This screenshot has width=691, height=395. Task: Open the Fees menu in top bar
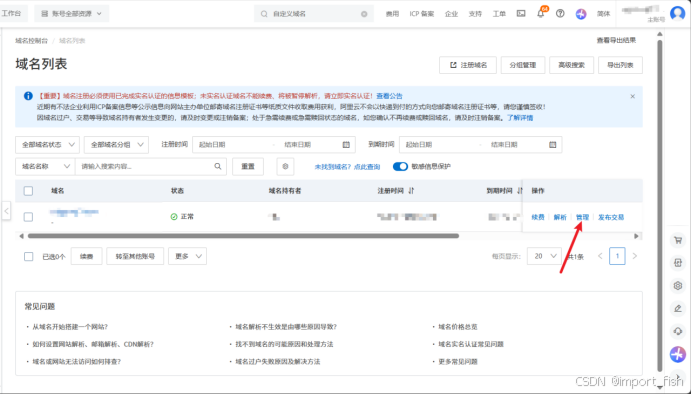point(392,14)
